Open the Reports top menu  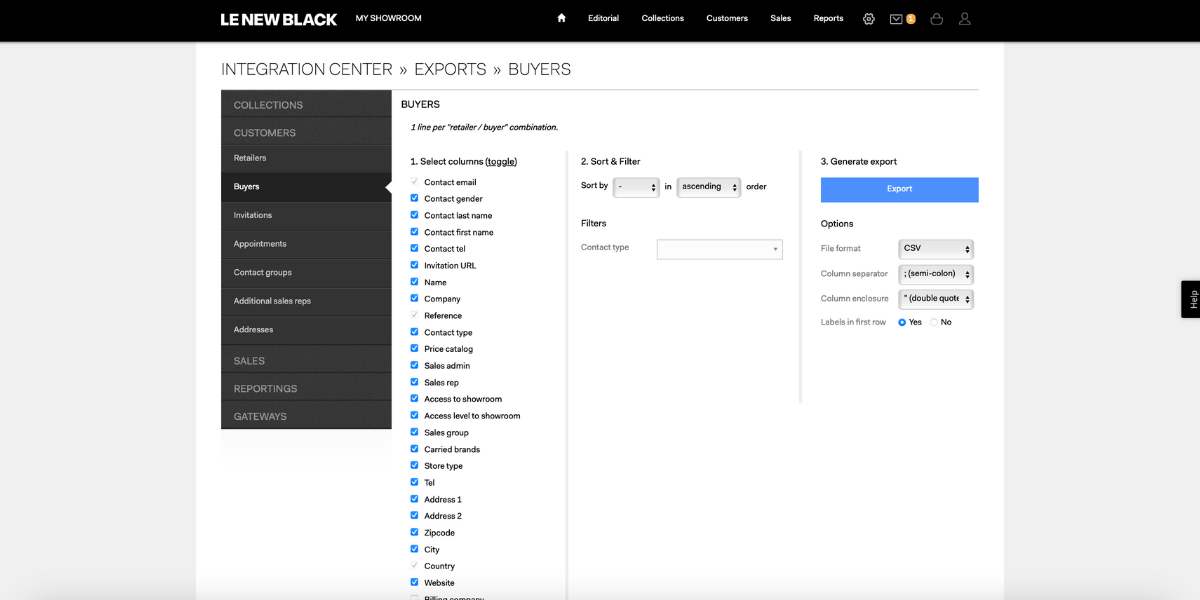828,18
